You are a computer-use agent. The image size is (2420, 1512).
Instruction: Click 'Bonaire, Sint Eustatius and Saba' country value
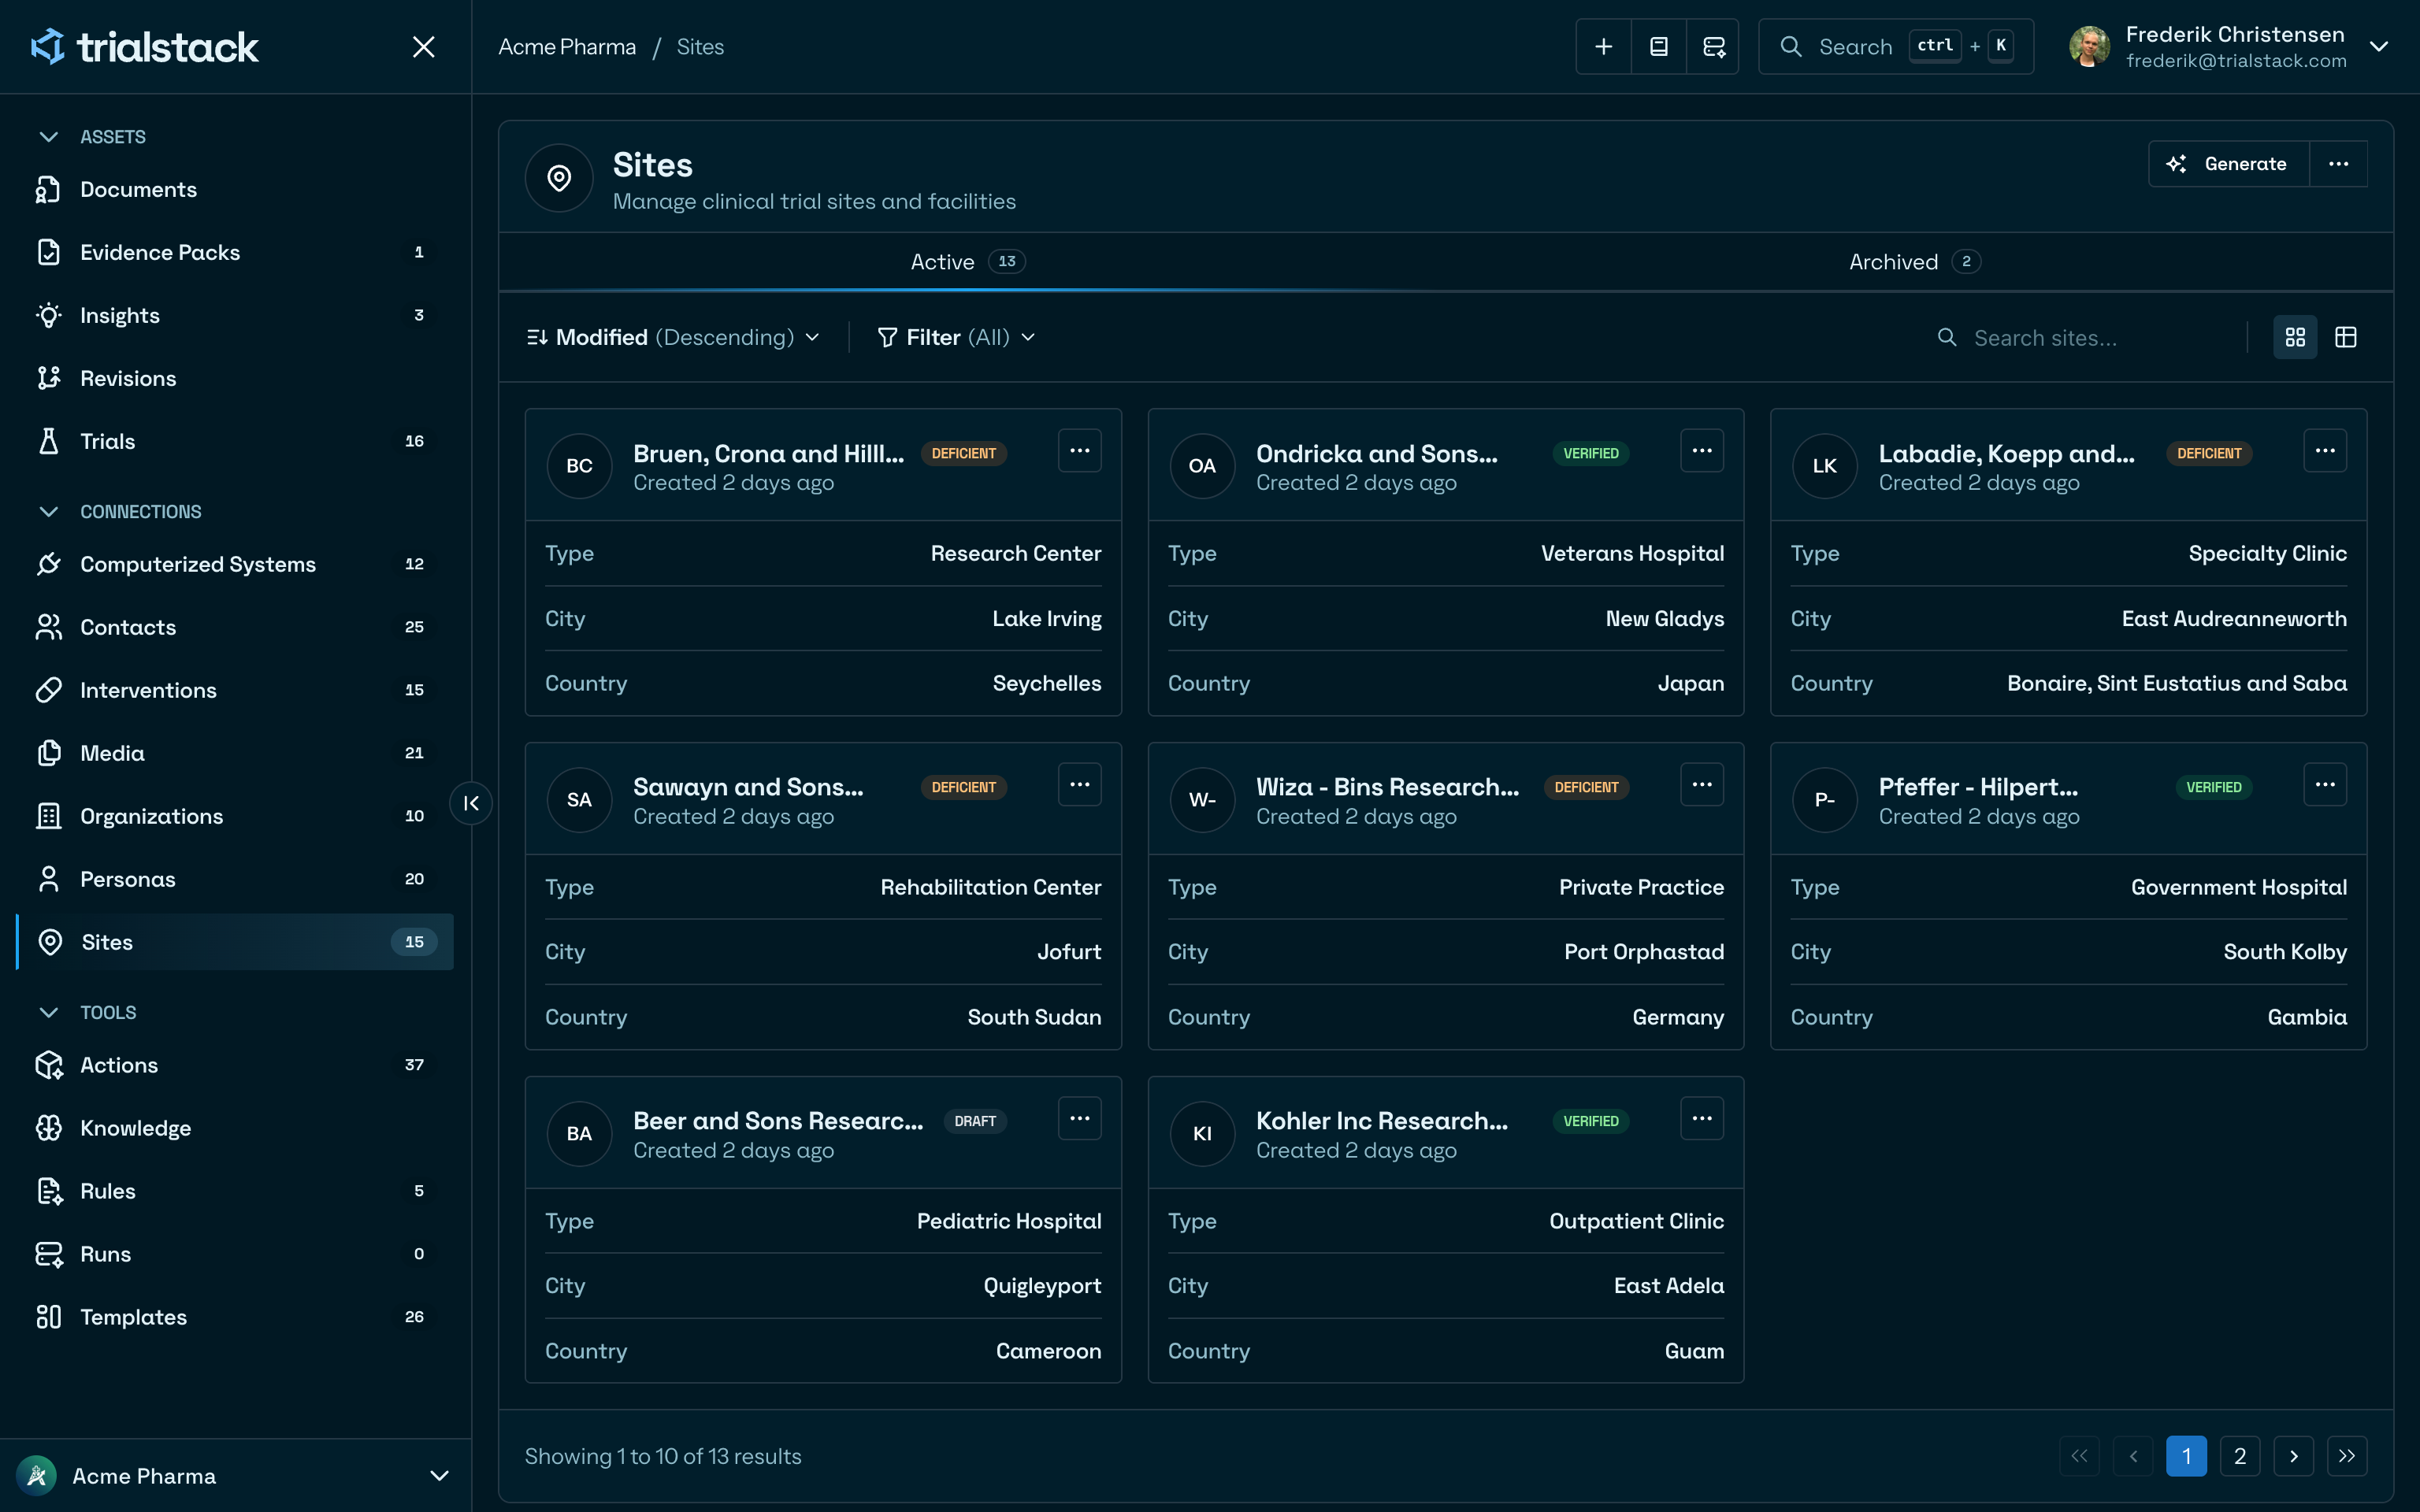coord(2177,683)
